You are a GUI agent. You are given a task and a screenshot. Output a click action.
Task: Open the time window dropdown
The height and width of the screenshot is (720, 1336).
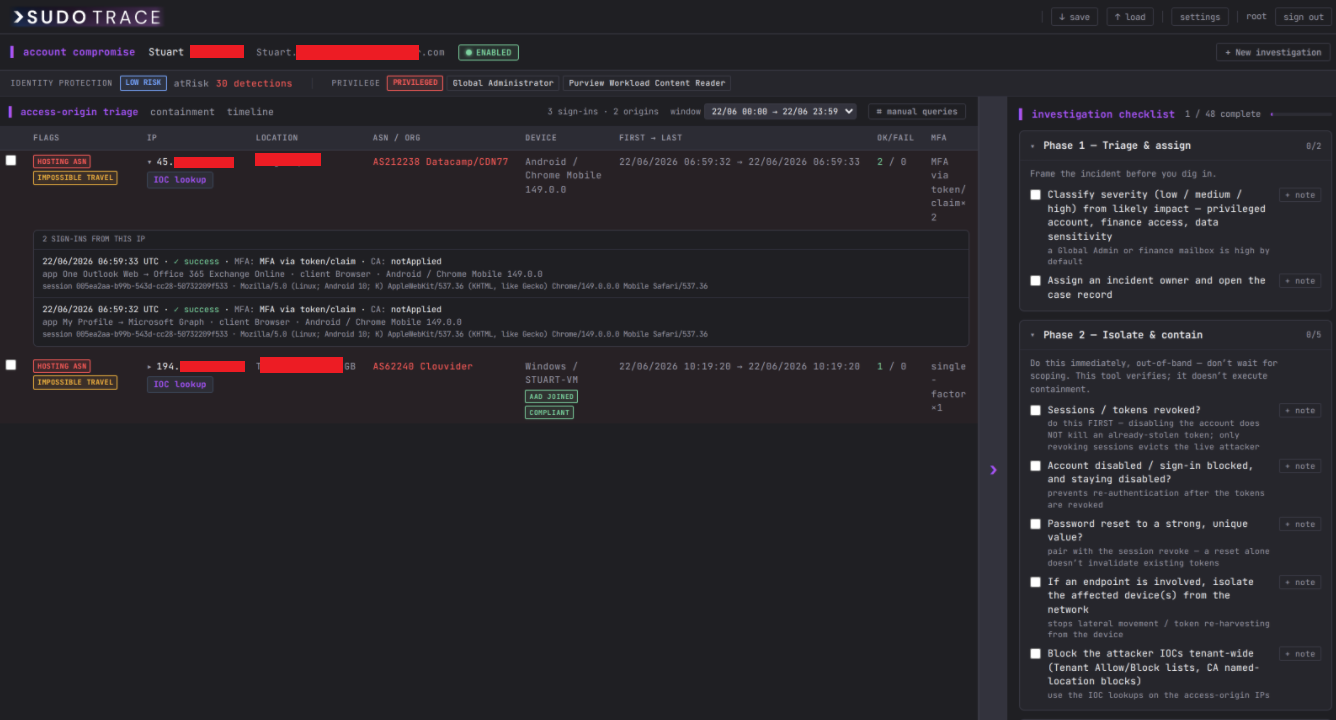[780, 112]
